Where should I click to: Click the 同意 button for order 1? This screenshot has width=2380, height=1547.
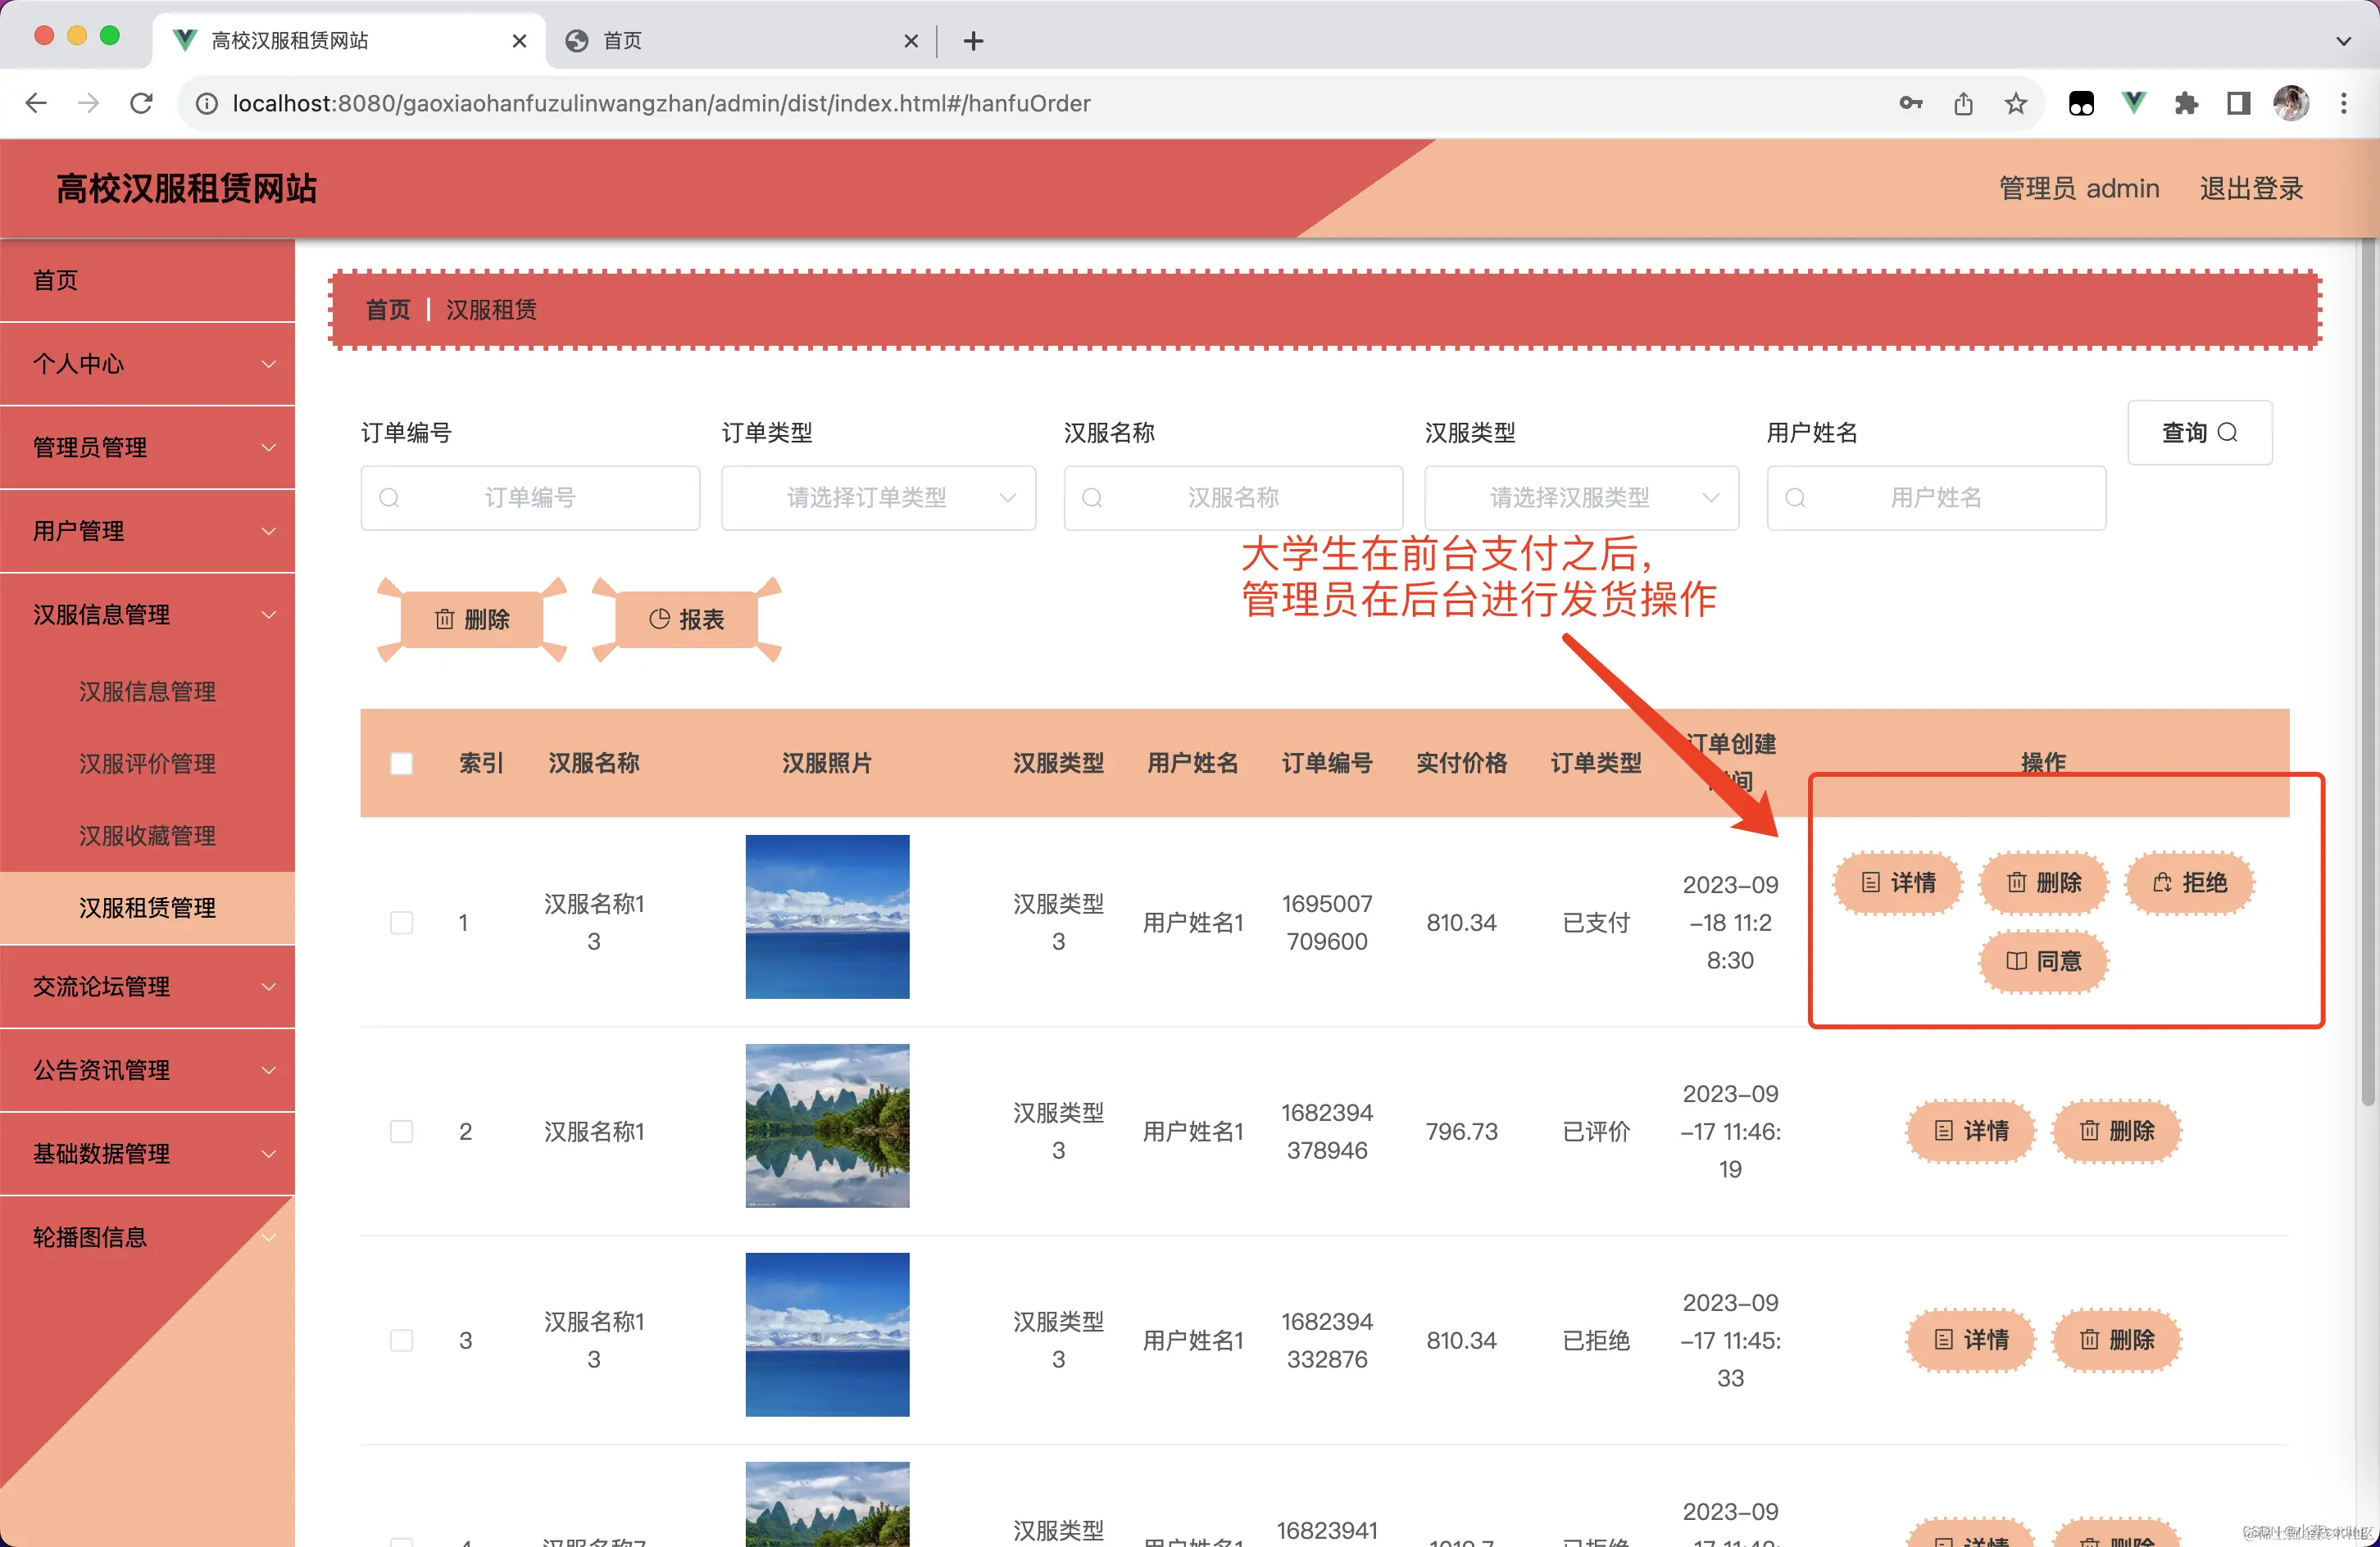tap(2043, 960)
